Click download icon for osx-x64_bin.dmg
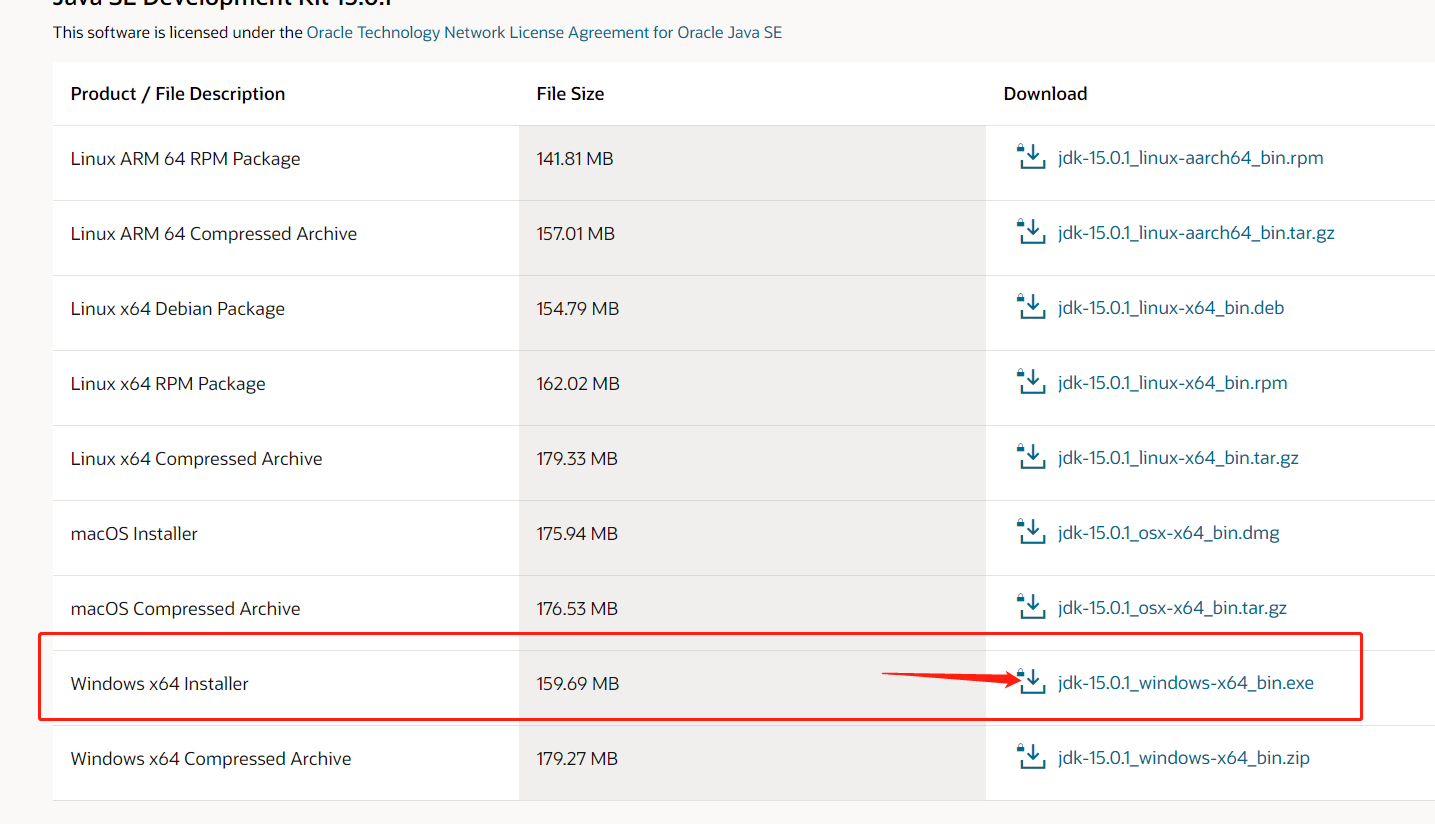The width and height of the screenshot is (1435, 824). pyautogui.click(x=1031, y=532)
